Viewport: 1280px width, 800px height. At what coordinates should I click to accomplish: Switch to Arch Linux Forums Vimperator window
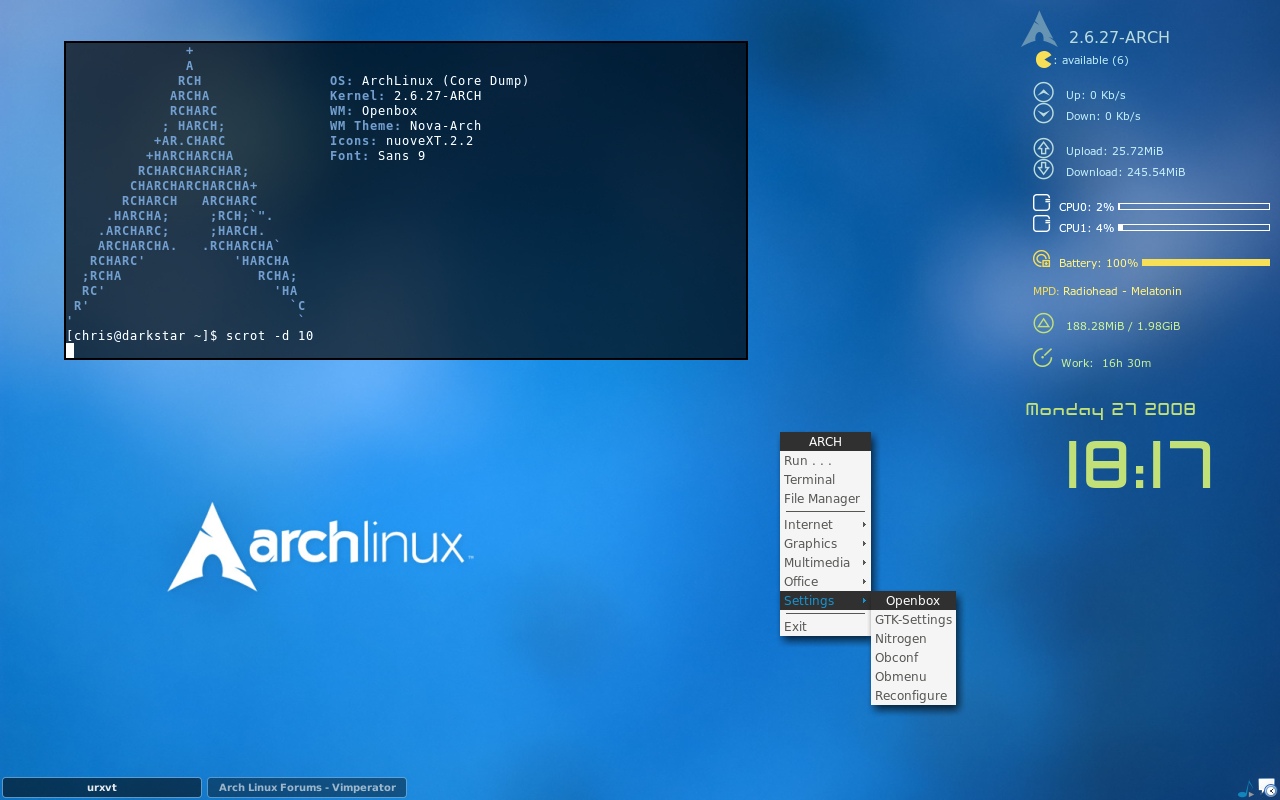coord(307,788)
